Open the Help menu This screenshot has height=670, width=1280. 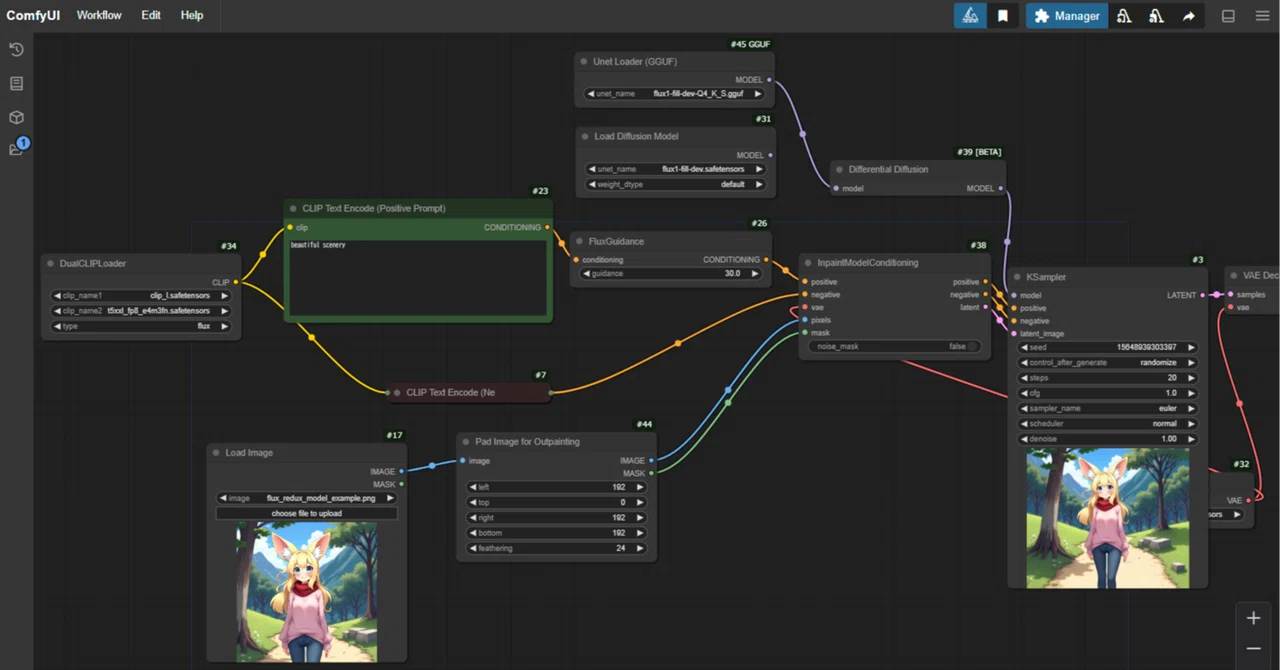192,15
